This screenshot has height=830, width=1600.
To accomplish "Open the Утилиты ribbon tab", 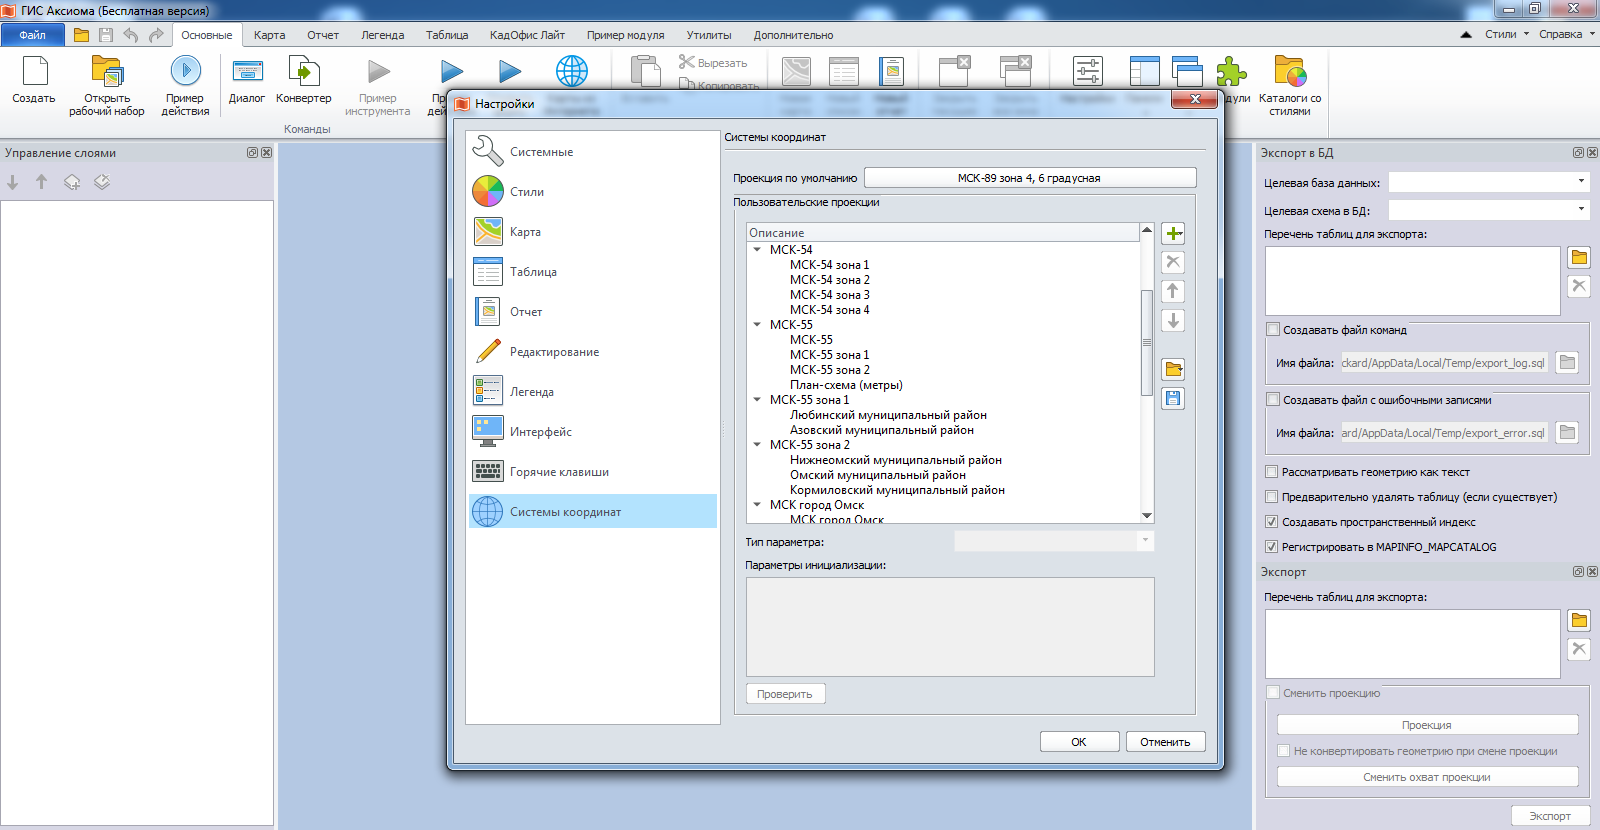I will tap(708, 35).
